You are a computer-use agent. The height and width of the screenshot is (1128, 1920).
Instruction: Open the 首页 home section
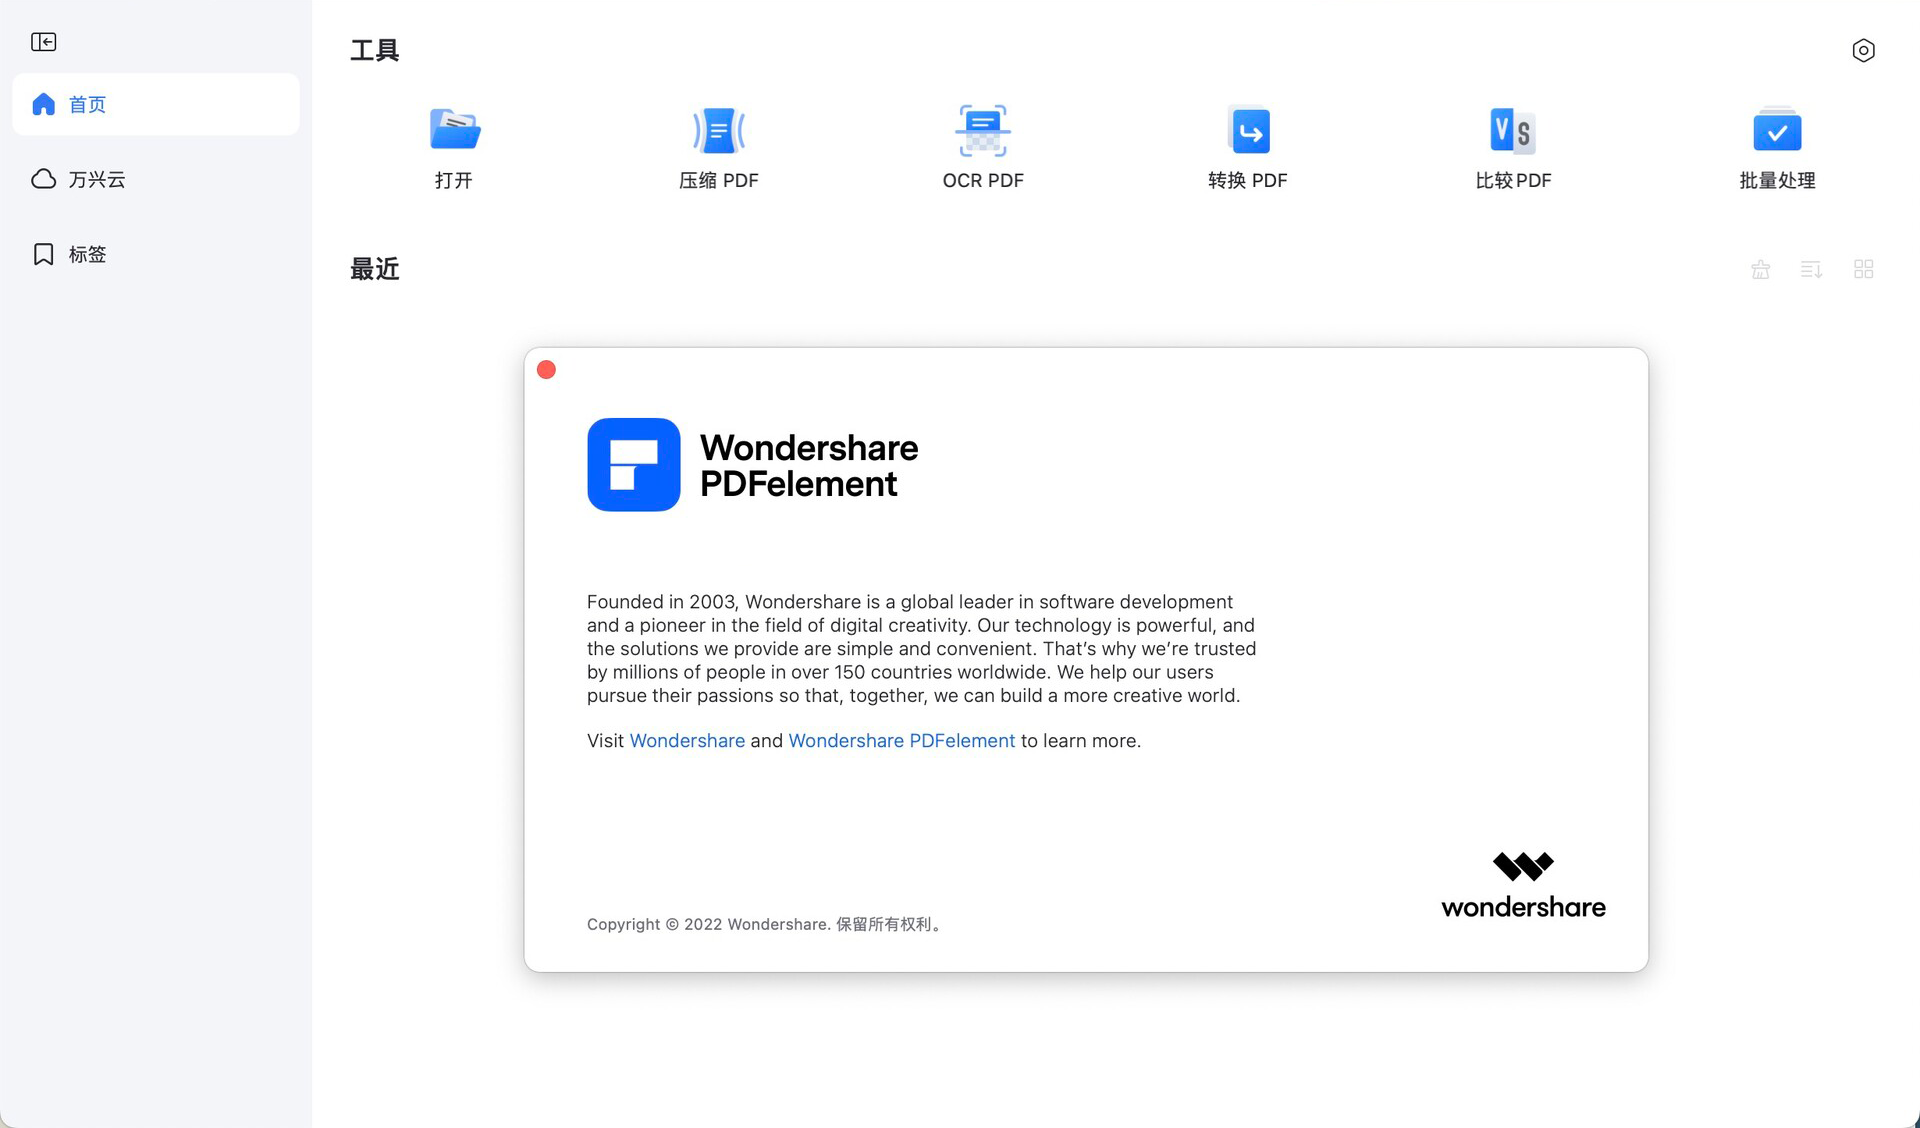click(156, 104)
